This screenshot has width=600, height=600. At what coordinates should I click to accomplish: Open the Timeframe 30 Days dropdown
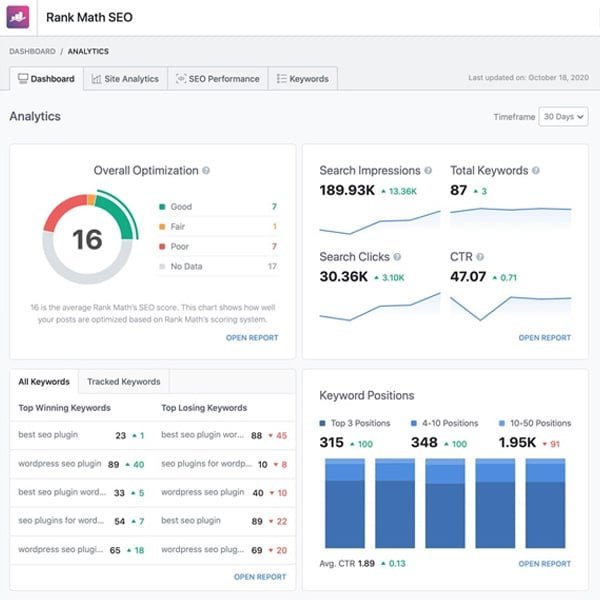pyautogui.click(x=562, y=117)
